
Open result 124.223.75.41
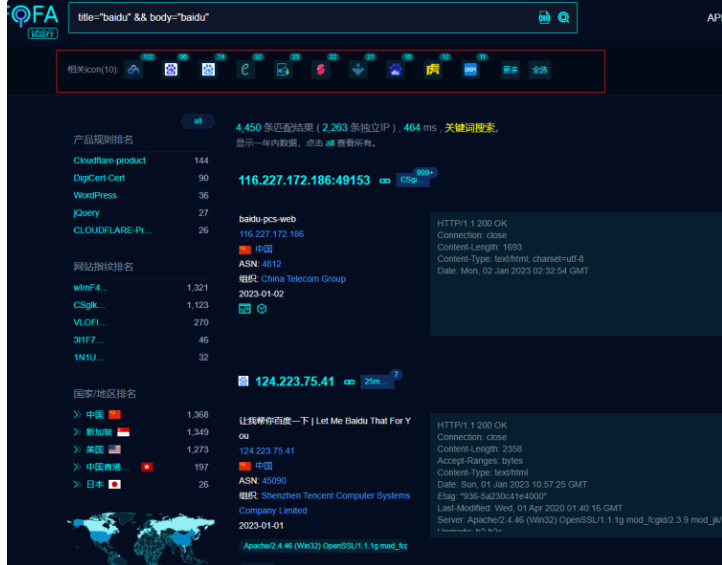[295, 382]
